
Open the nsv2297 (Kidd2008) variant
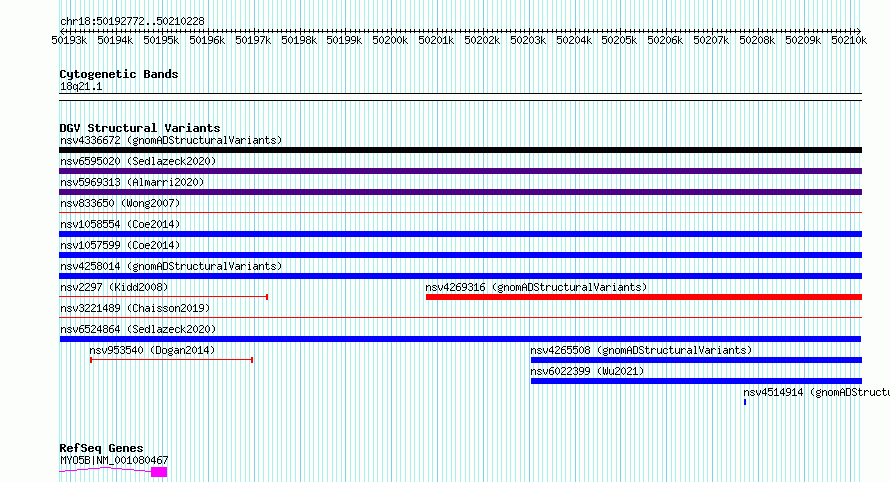pyautogui.click(x=114, y=287)
